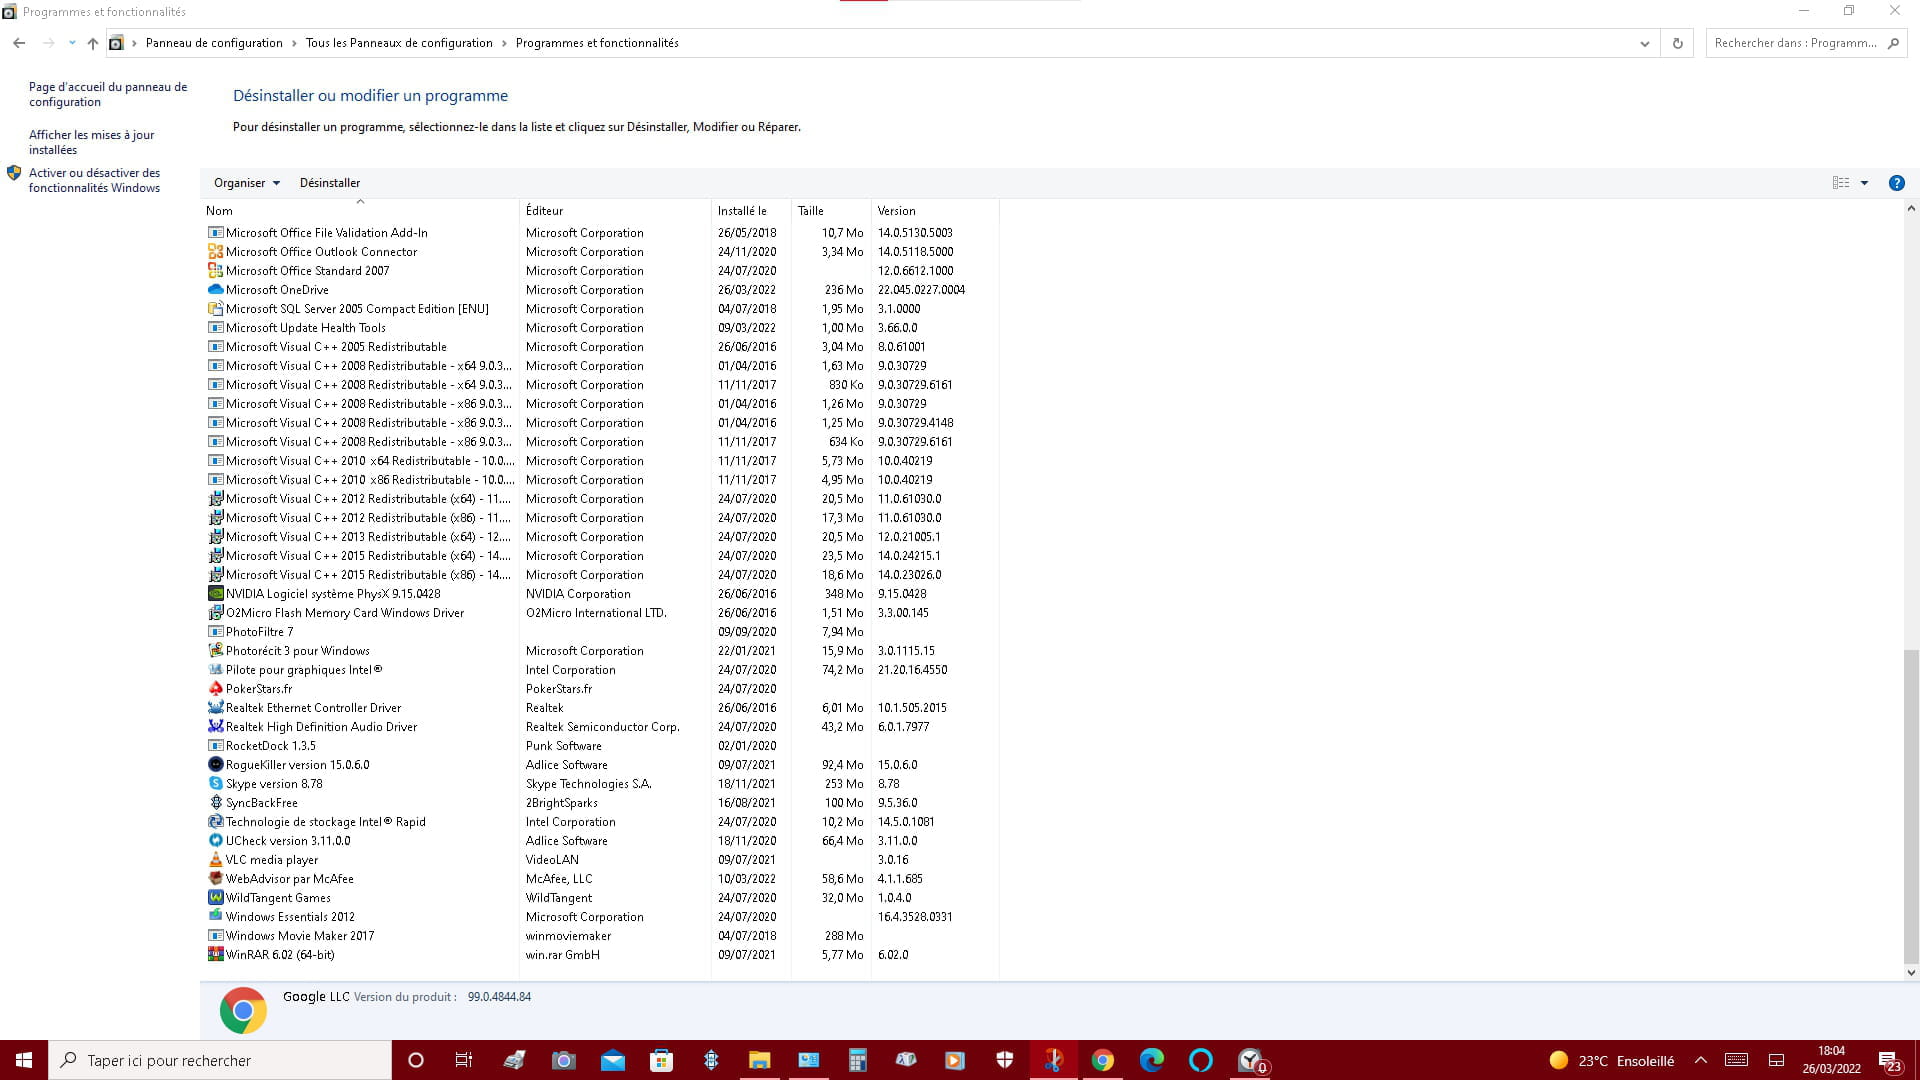Viewport: 1920px width, 1080px height.
Task: Select the NVIDIA PhysX program icon
Action: tap(215, 594)
